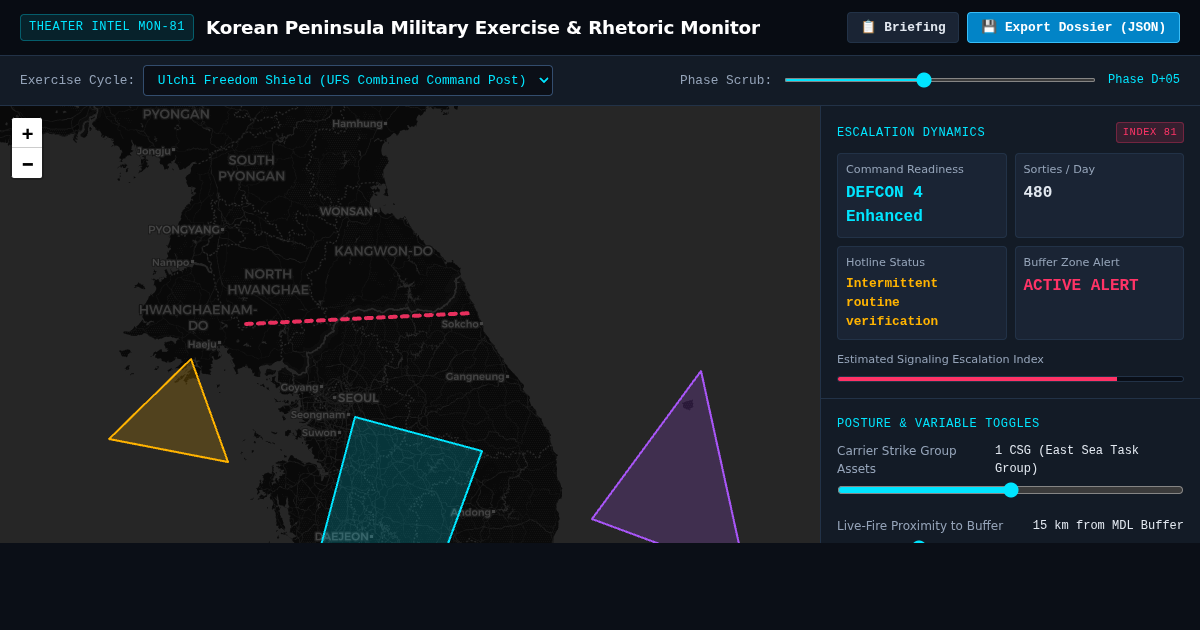Click the Seongnam map label
Image resolution: width=1200 pixels, height=630 pixels.
pyautogui.click(x=318, y=415)
